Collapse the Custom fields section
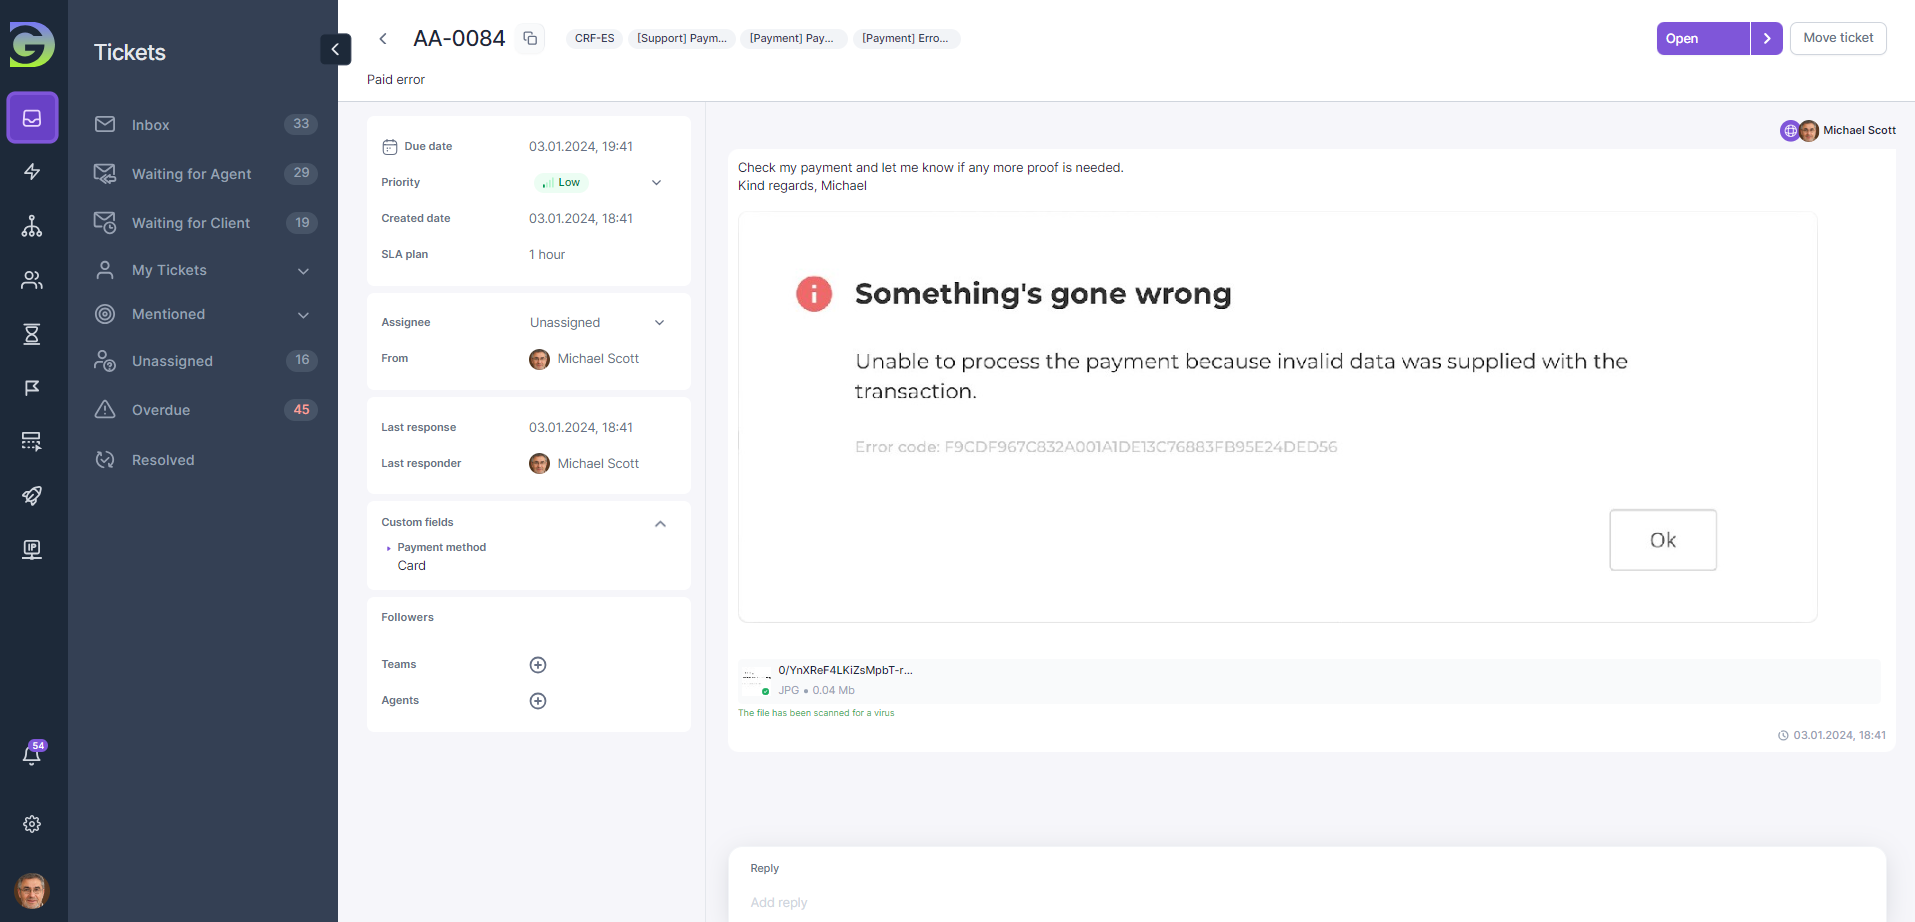 [x=660, y=524]
